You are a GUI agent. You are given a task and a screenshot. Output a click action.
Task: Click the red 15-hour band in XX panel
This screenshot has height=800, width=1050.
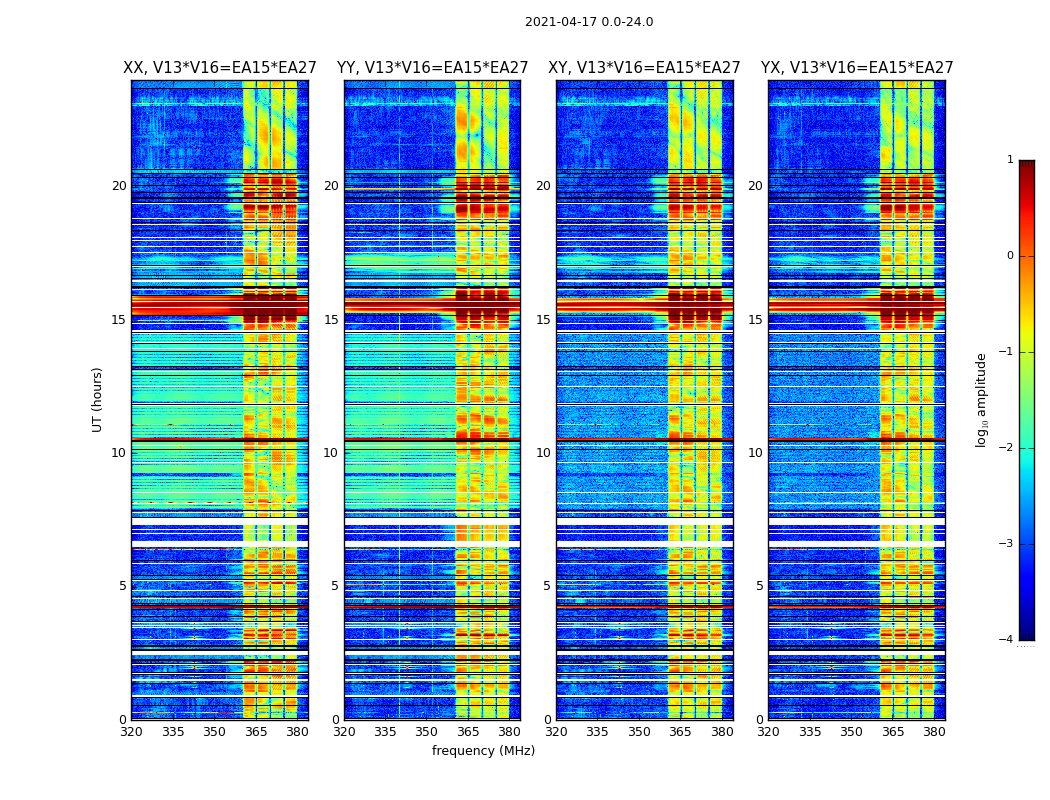(x=220, y=306)
